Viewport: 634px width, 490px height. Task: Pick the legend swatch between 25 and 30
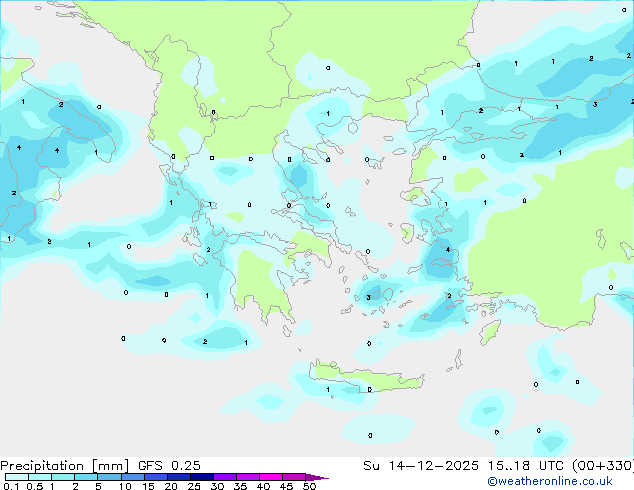pyautogui.click(x=202, y=477)
